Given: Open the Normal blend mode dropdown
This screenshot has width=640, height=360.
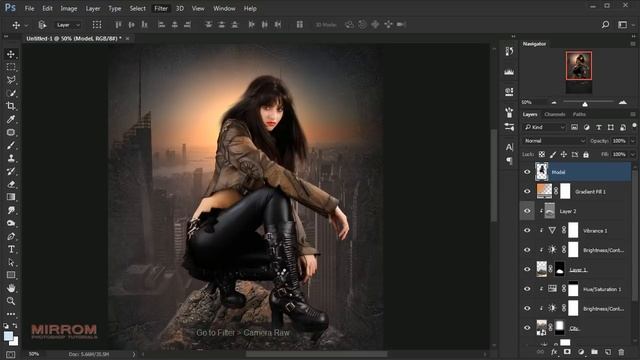Looking at the screenshot, I should 554,141.
